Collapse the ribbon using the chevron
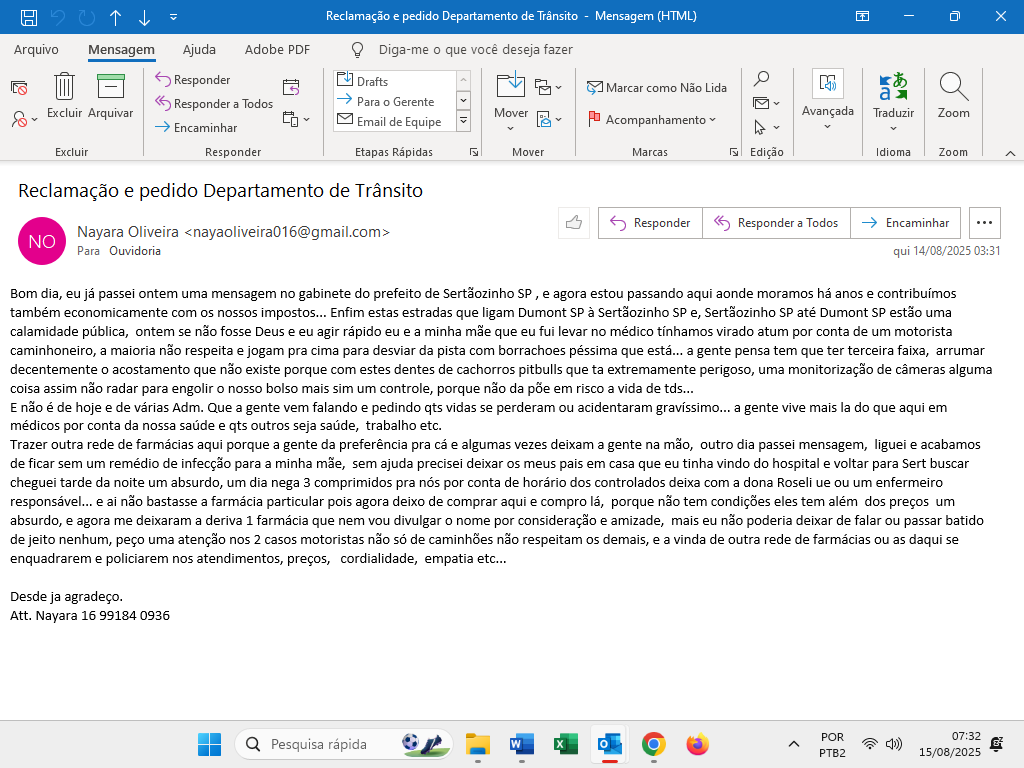 (x=1009, y=153)
